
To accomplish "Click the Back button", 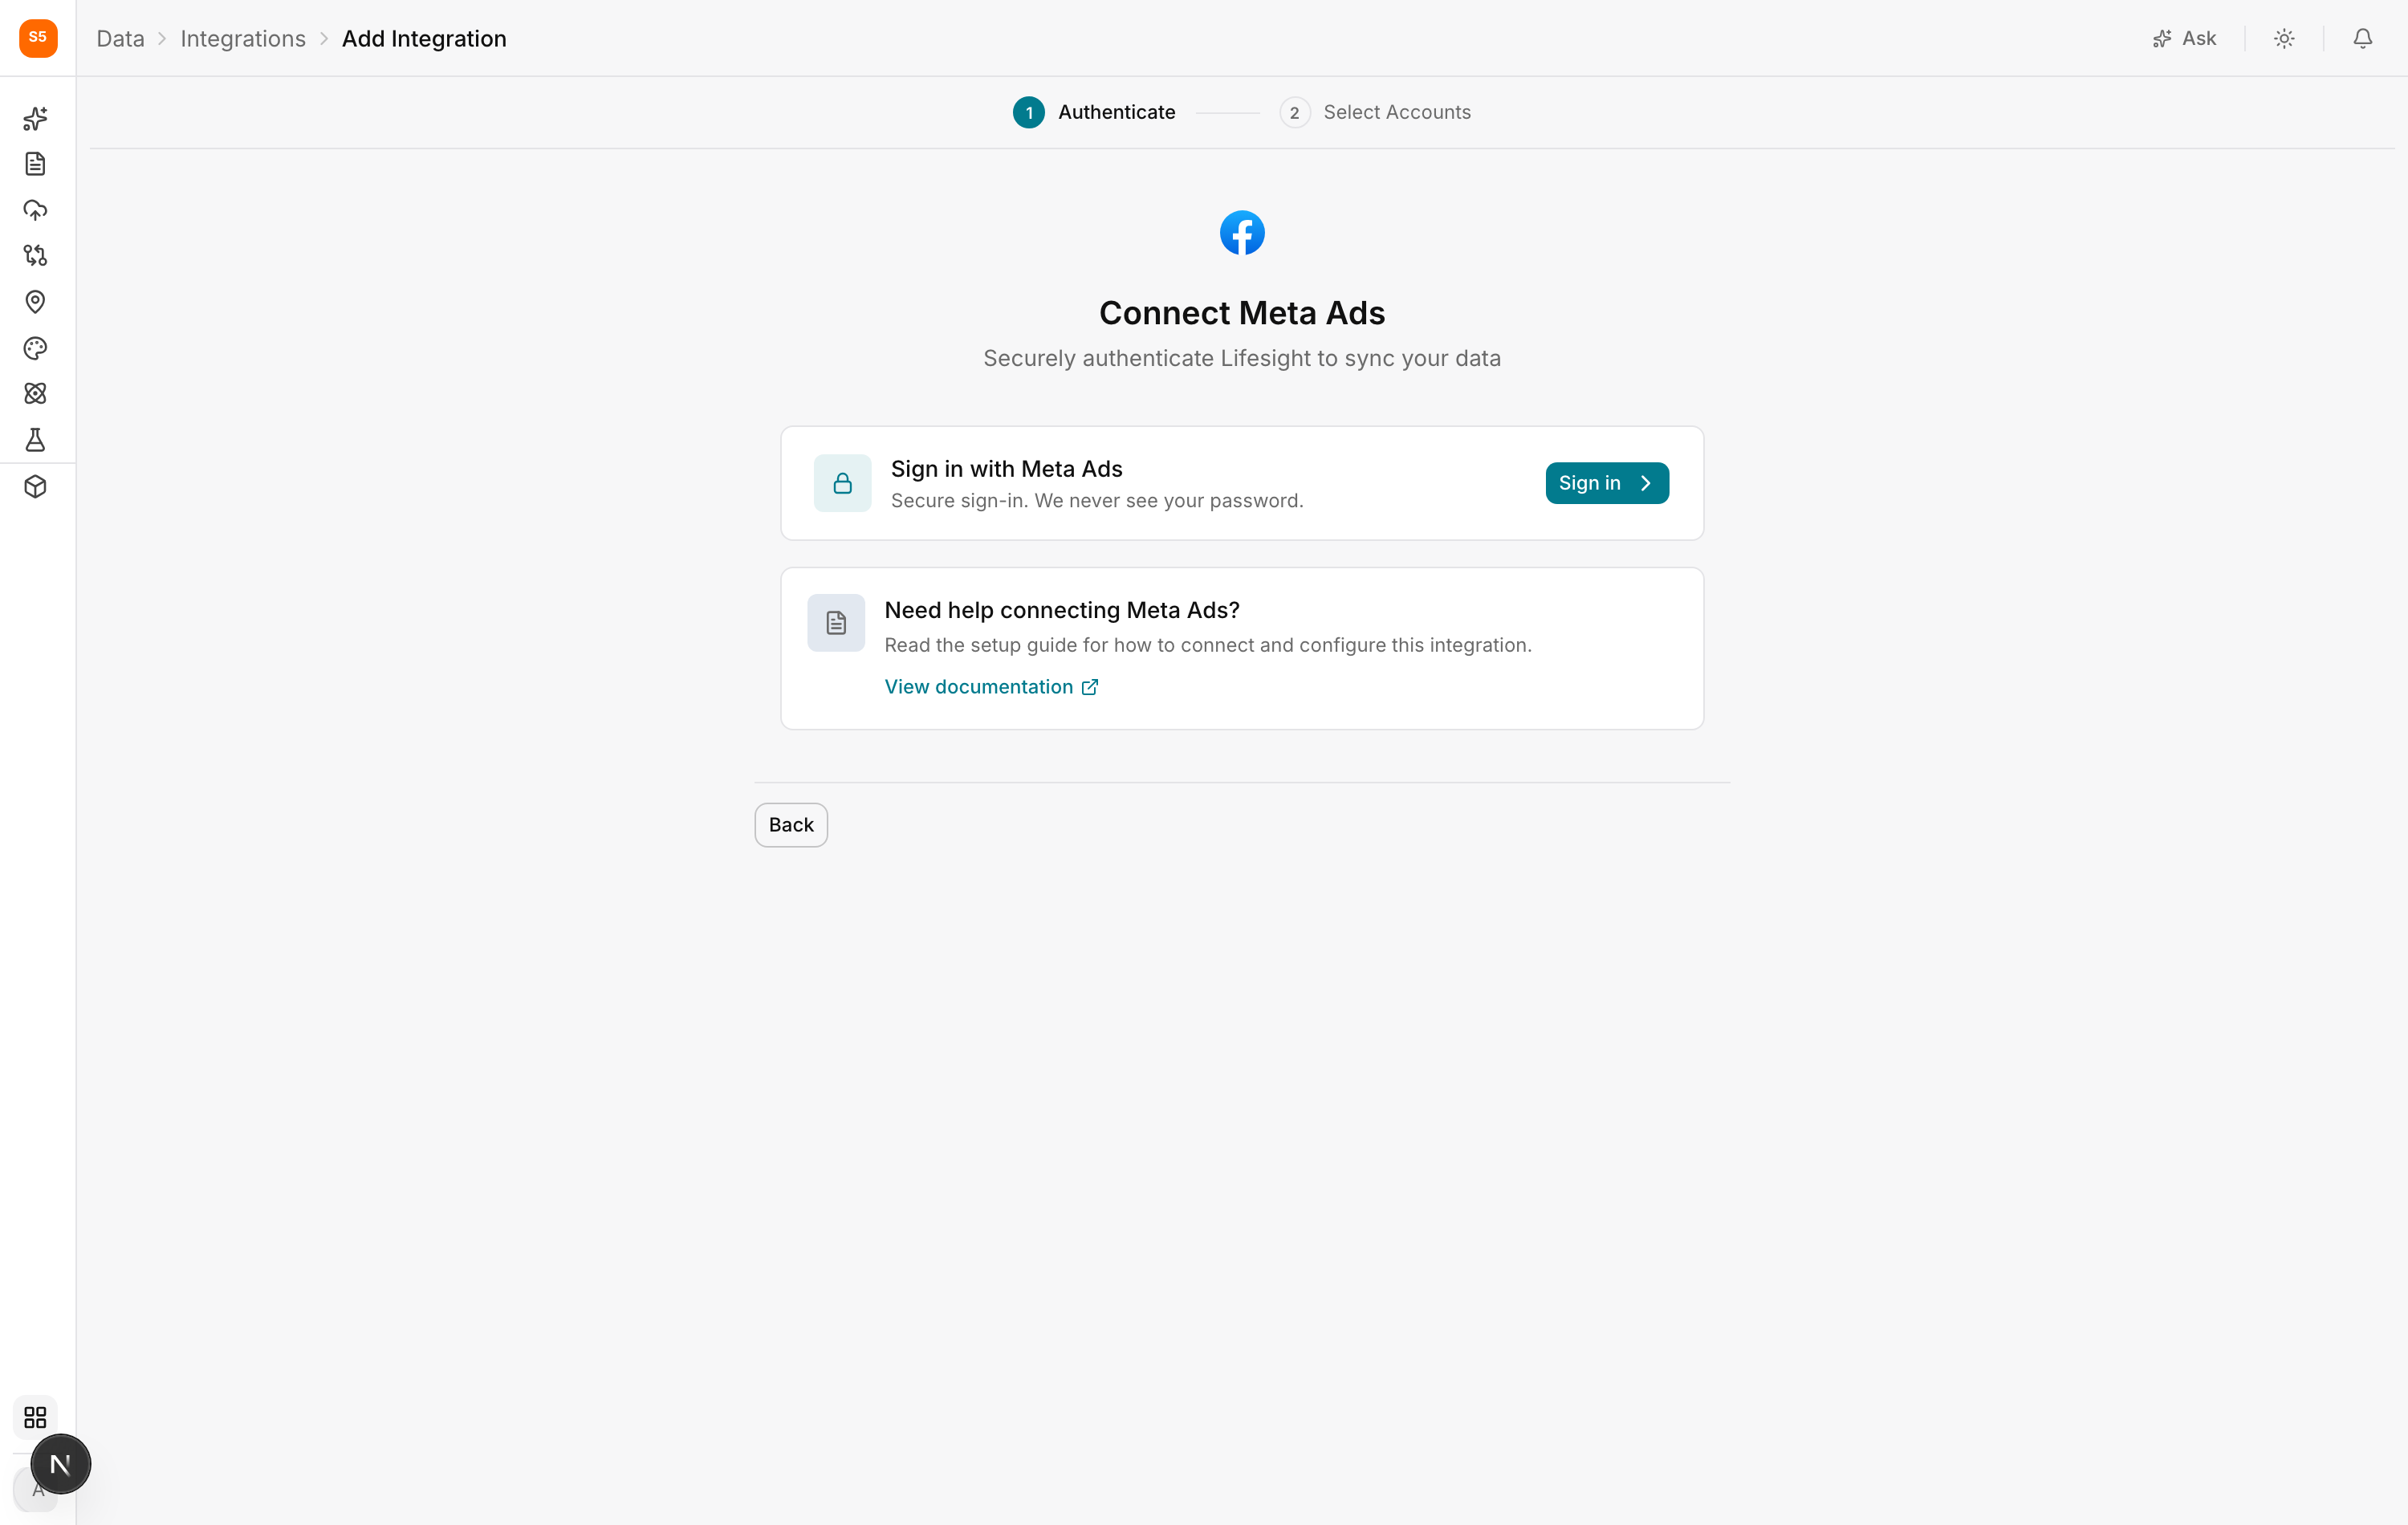I will coord(791,825).
